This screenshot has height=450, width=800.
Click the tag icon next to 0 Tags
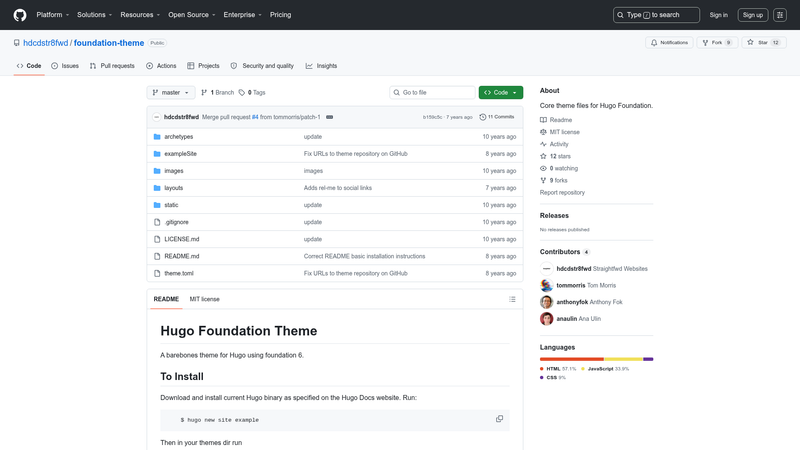click(x=242, y=92)
